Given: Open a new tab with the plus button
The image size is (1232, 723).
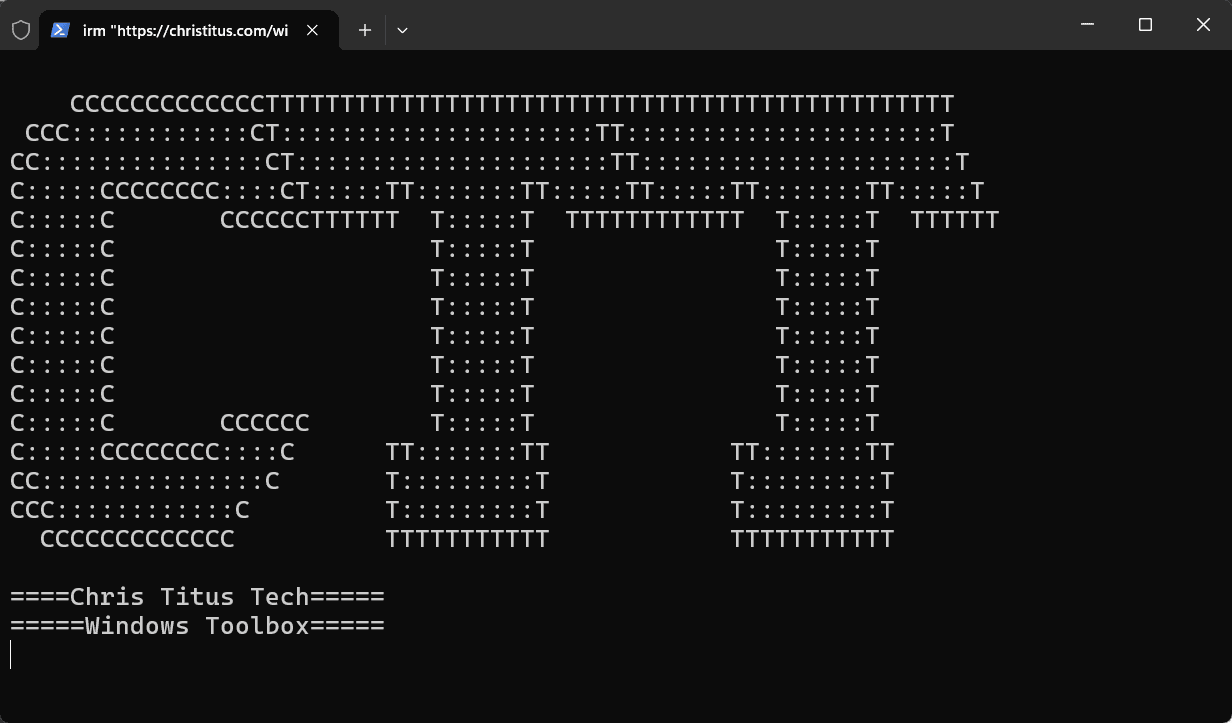Looking at the screenshot, I should tap(365, 30).
